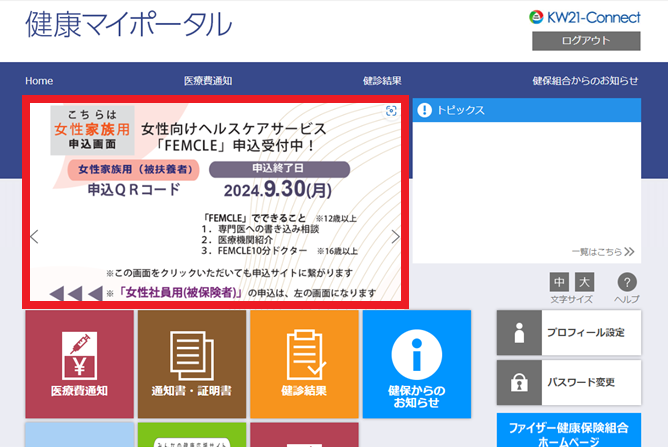Screen dimensions: 668x447
Task: Click the 文字サイズ label
Action: click(x=571, y=300)
